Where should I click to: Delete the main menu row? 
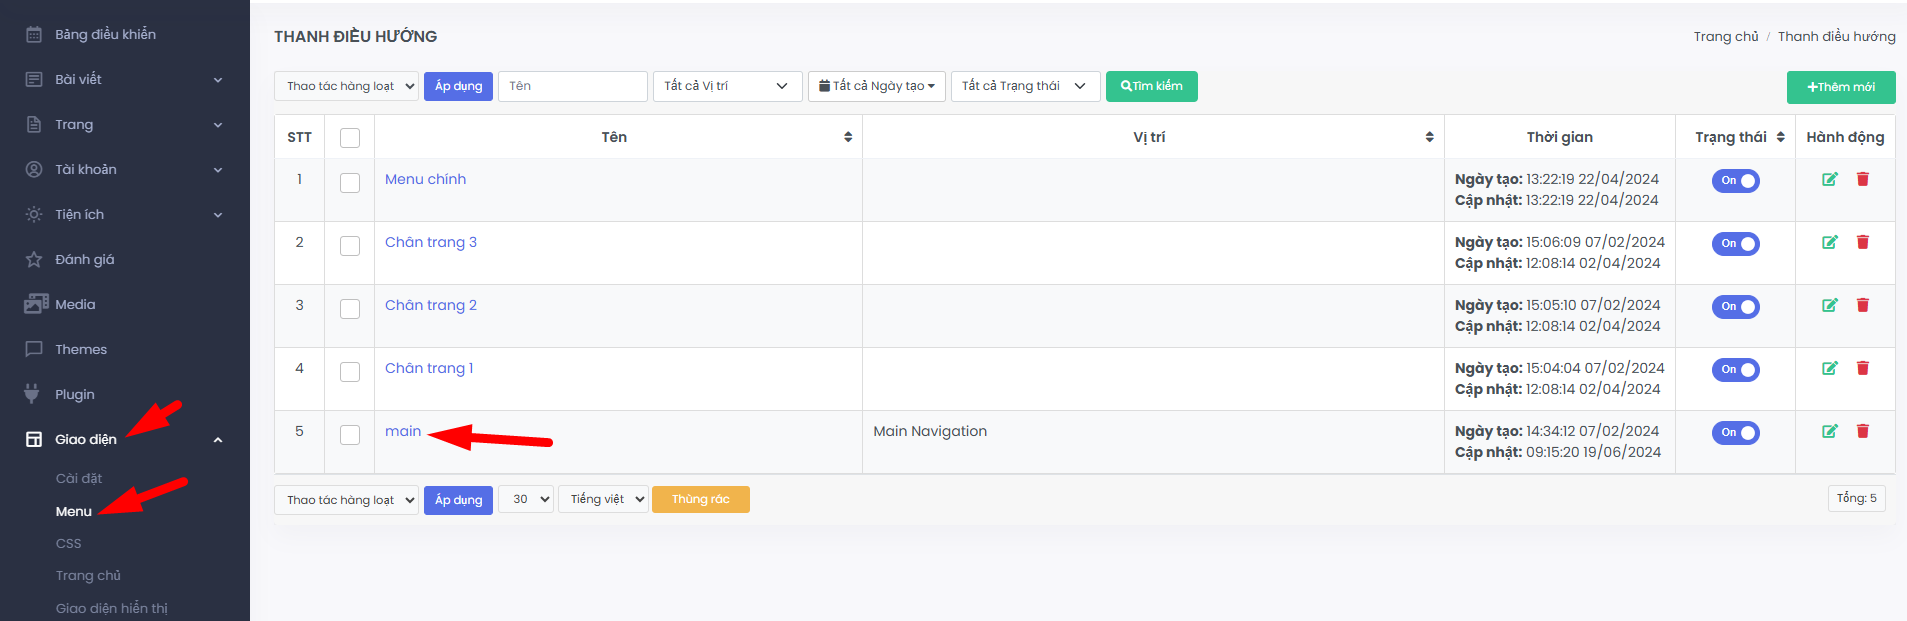click(x=1863, y=431)
